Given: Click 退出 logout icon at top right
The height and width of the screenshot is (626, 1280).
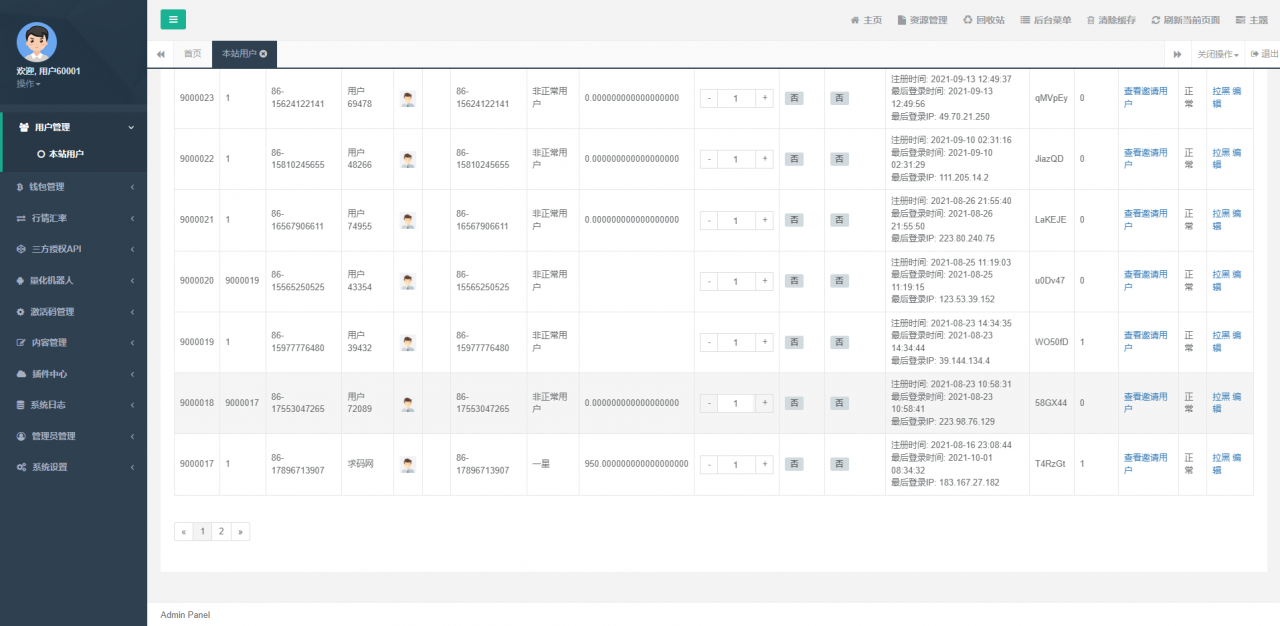Looking at the screenshot, I should 1254,54.
